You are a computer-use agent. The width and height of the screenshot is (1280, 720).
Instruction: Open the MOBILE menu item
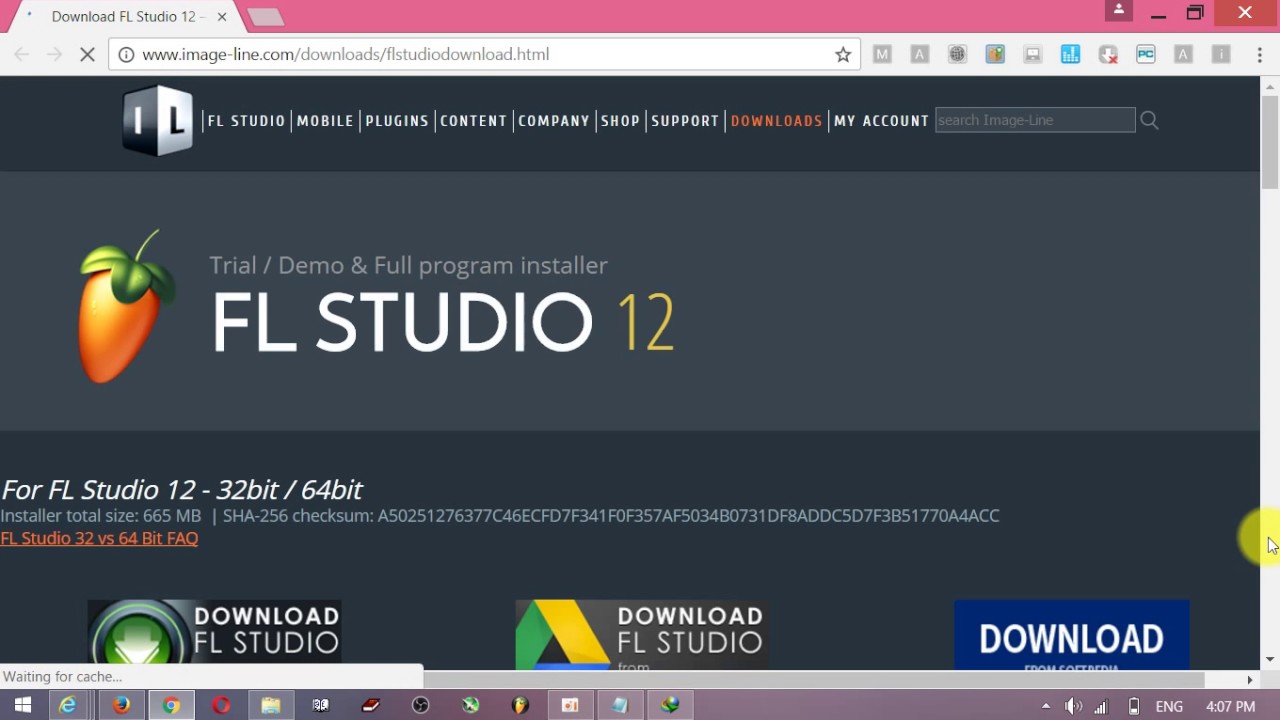[325, 120]
